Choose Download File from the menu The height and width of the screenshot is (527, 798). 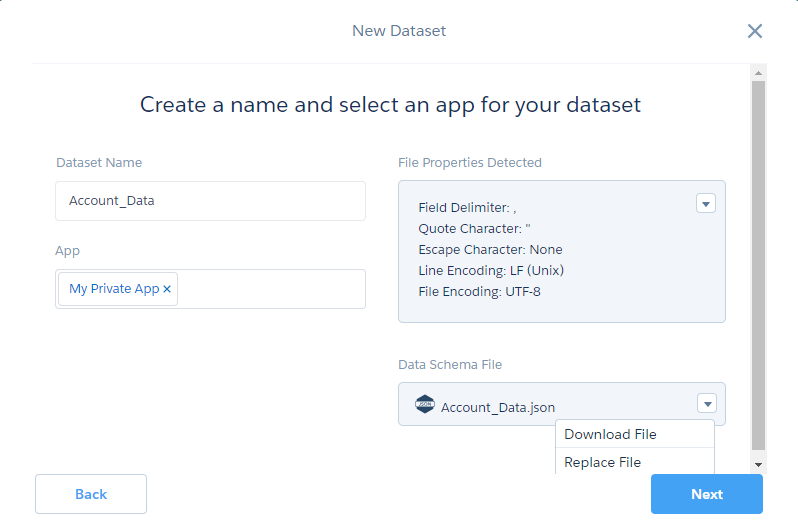610,434
